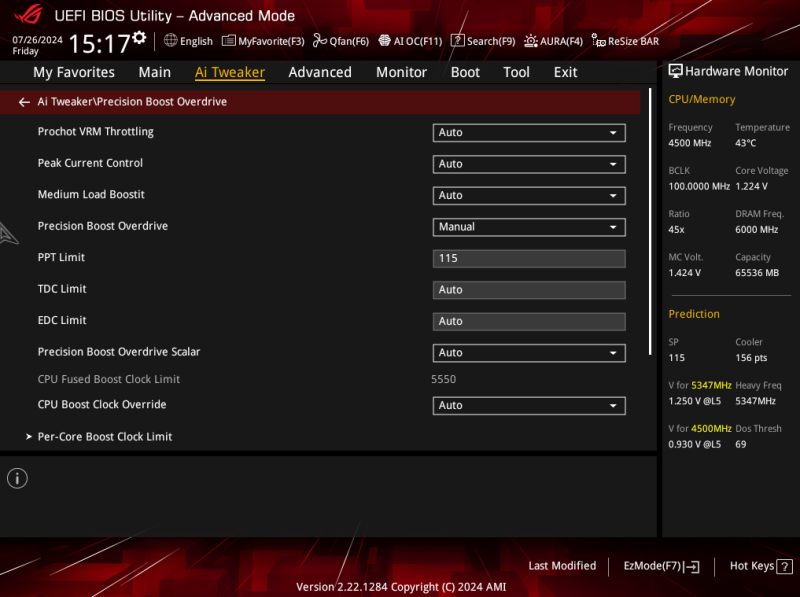Click the 100.0000 MHz BCLK value

(699, 187)
